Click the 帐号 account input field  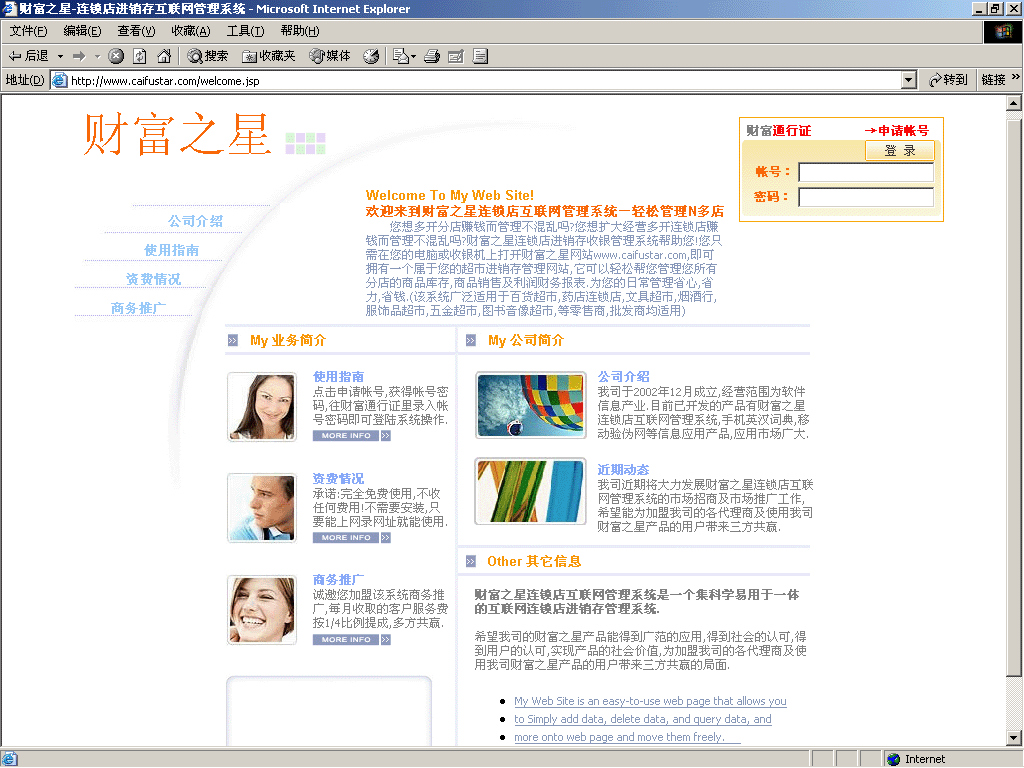tap(865, 172)
